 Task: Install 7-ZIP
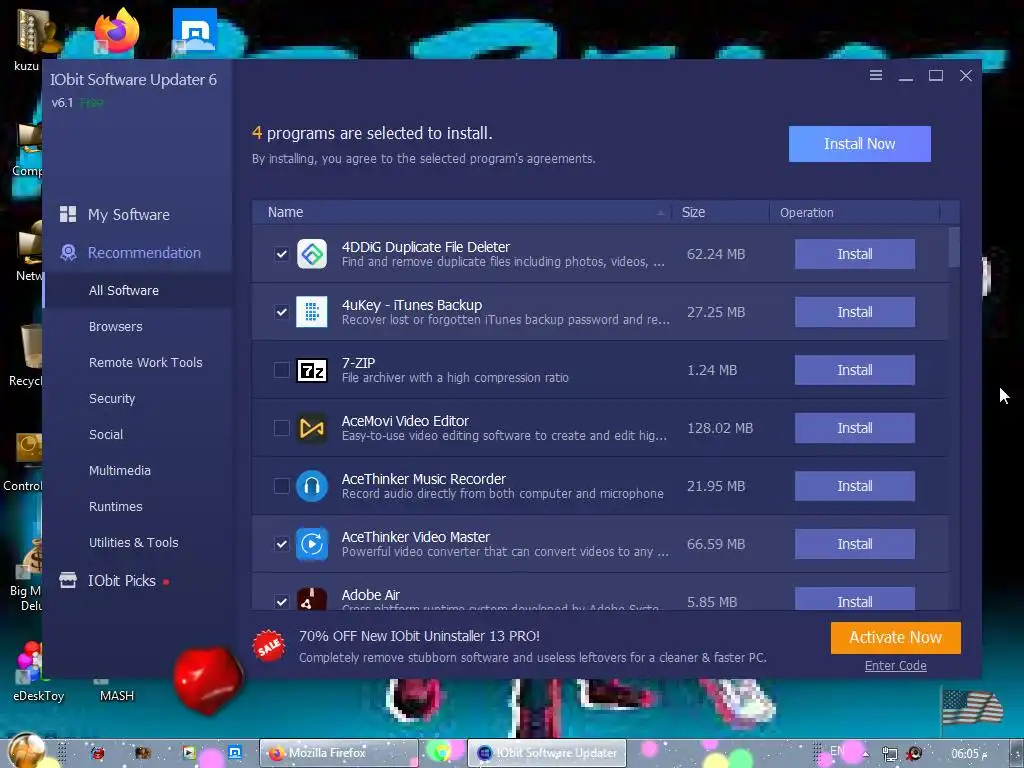click(x=854, y=370)
